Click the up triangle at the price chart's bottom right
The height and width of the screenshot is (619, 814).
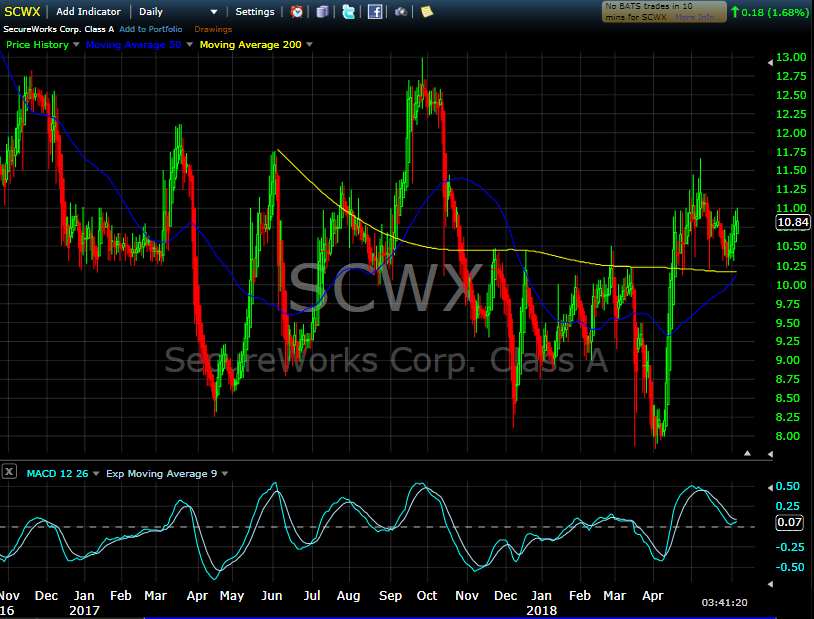coord(748,453)
